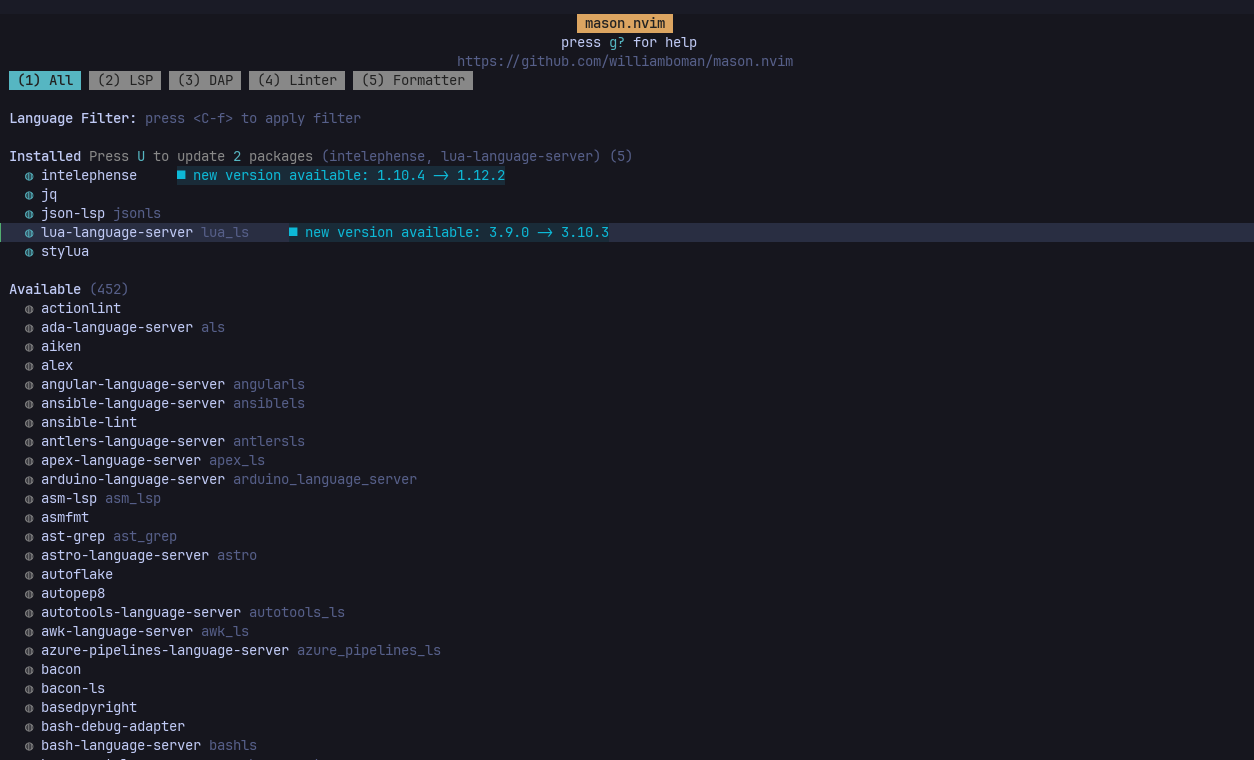Click the update square icon on lua-language-server row
Image resolution: width=1254 pixels, height=760 pixels.
[293, 232]
